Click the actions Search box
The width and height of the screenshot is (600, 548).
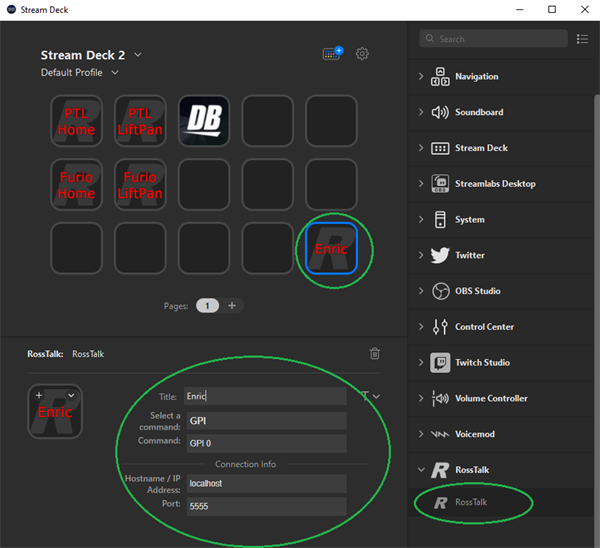coord(493,39)
